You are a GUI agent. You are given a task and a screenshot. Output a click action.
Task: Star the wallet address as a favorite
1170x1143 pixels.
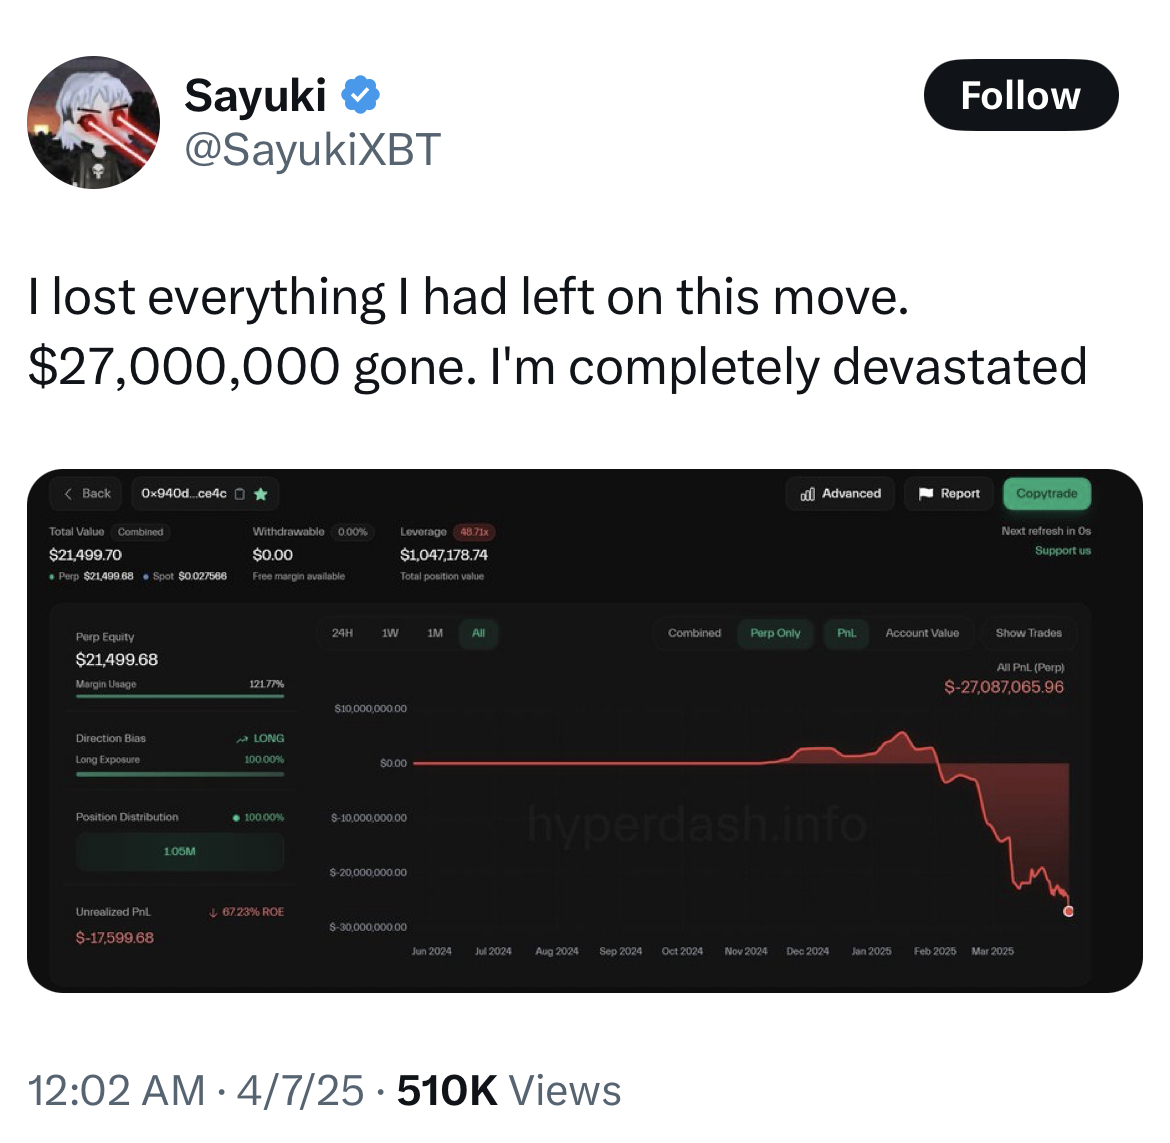(261, 493)
